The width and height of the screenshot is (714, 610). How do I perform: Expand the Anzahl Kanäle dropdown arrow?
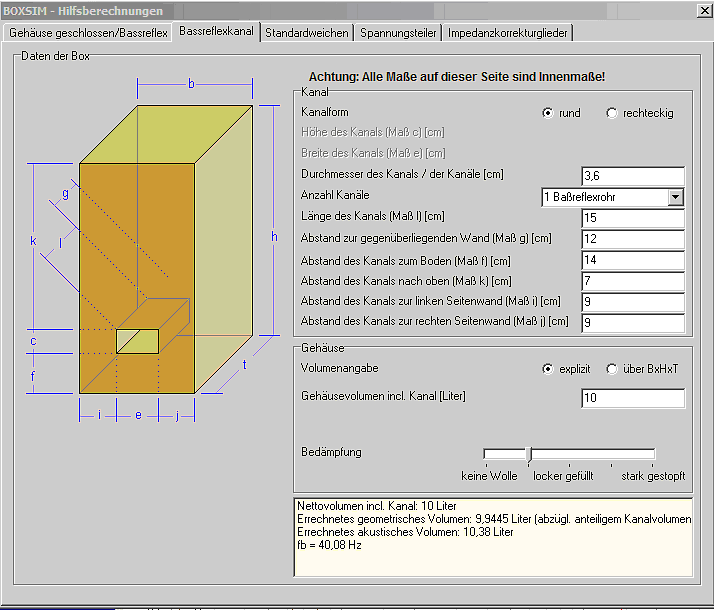click(676, 197)
